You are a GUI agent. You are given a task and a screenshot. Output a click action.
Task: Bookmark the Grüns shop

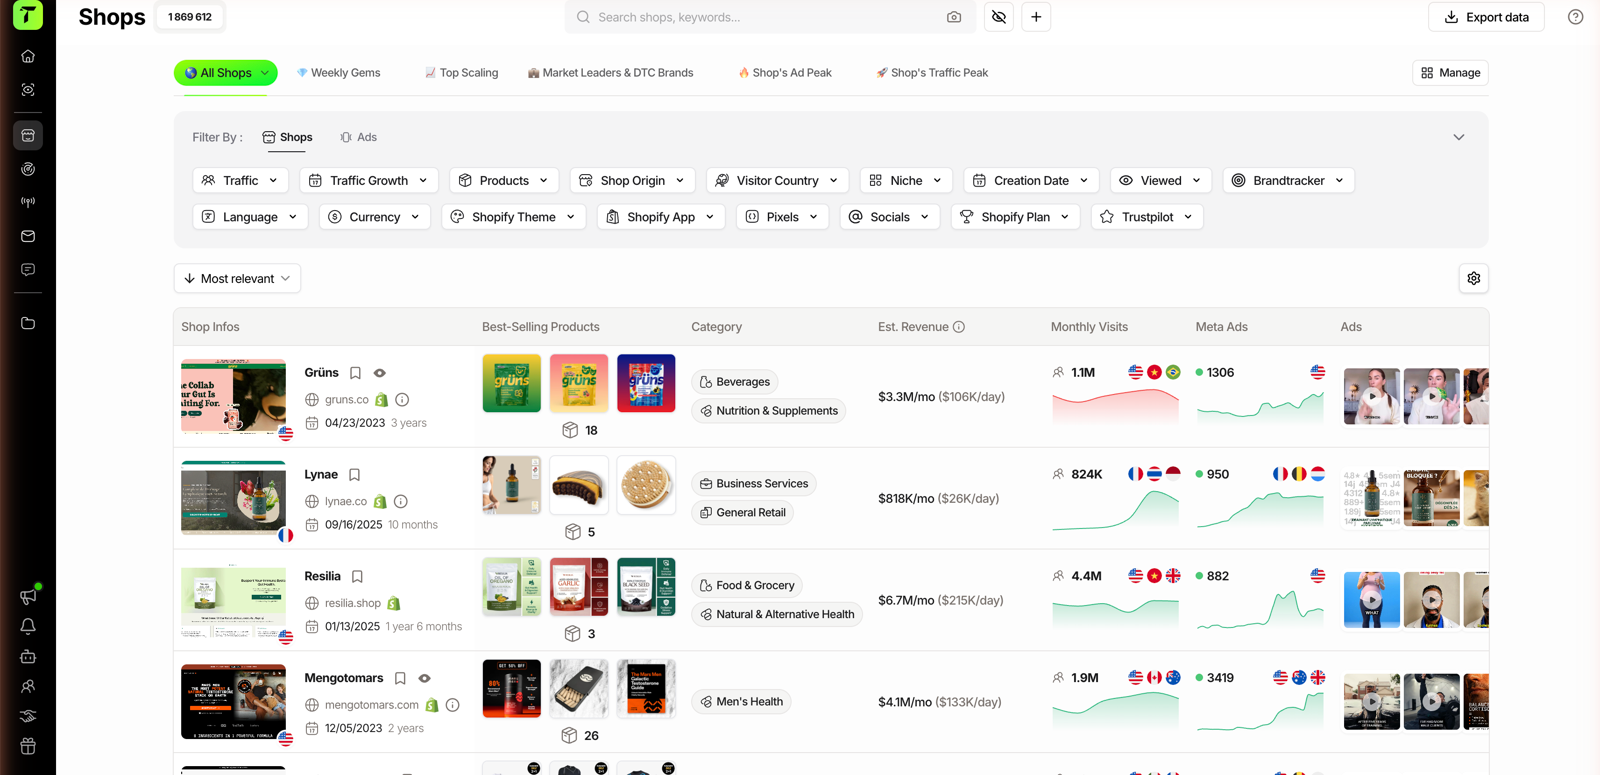355,373
